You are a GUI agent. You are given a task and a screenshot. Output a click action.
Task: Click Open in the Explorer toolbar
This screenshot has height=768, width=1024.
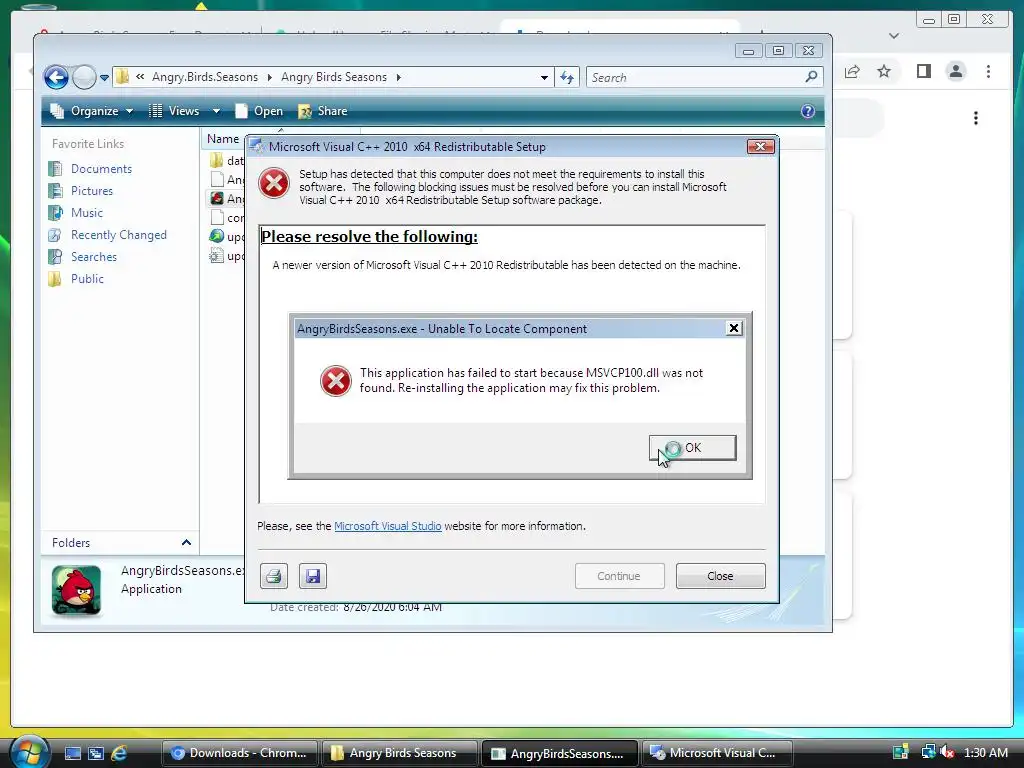259,111
